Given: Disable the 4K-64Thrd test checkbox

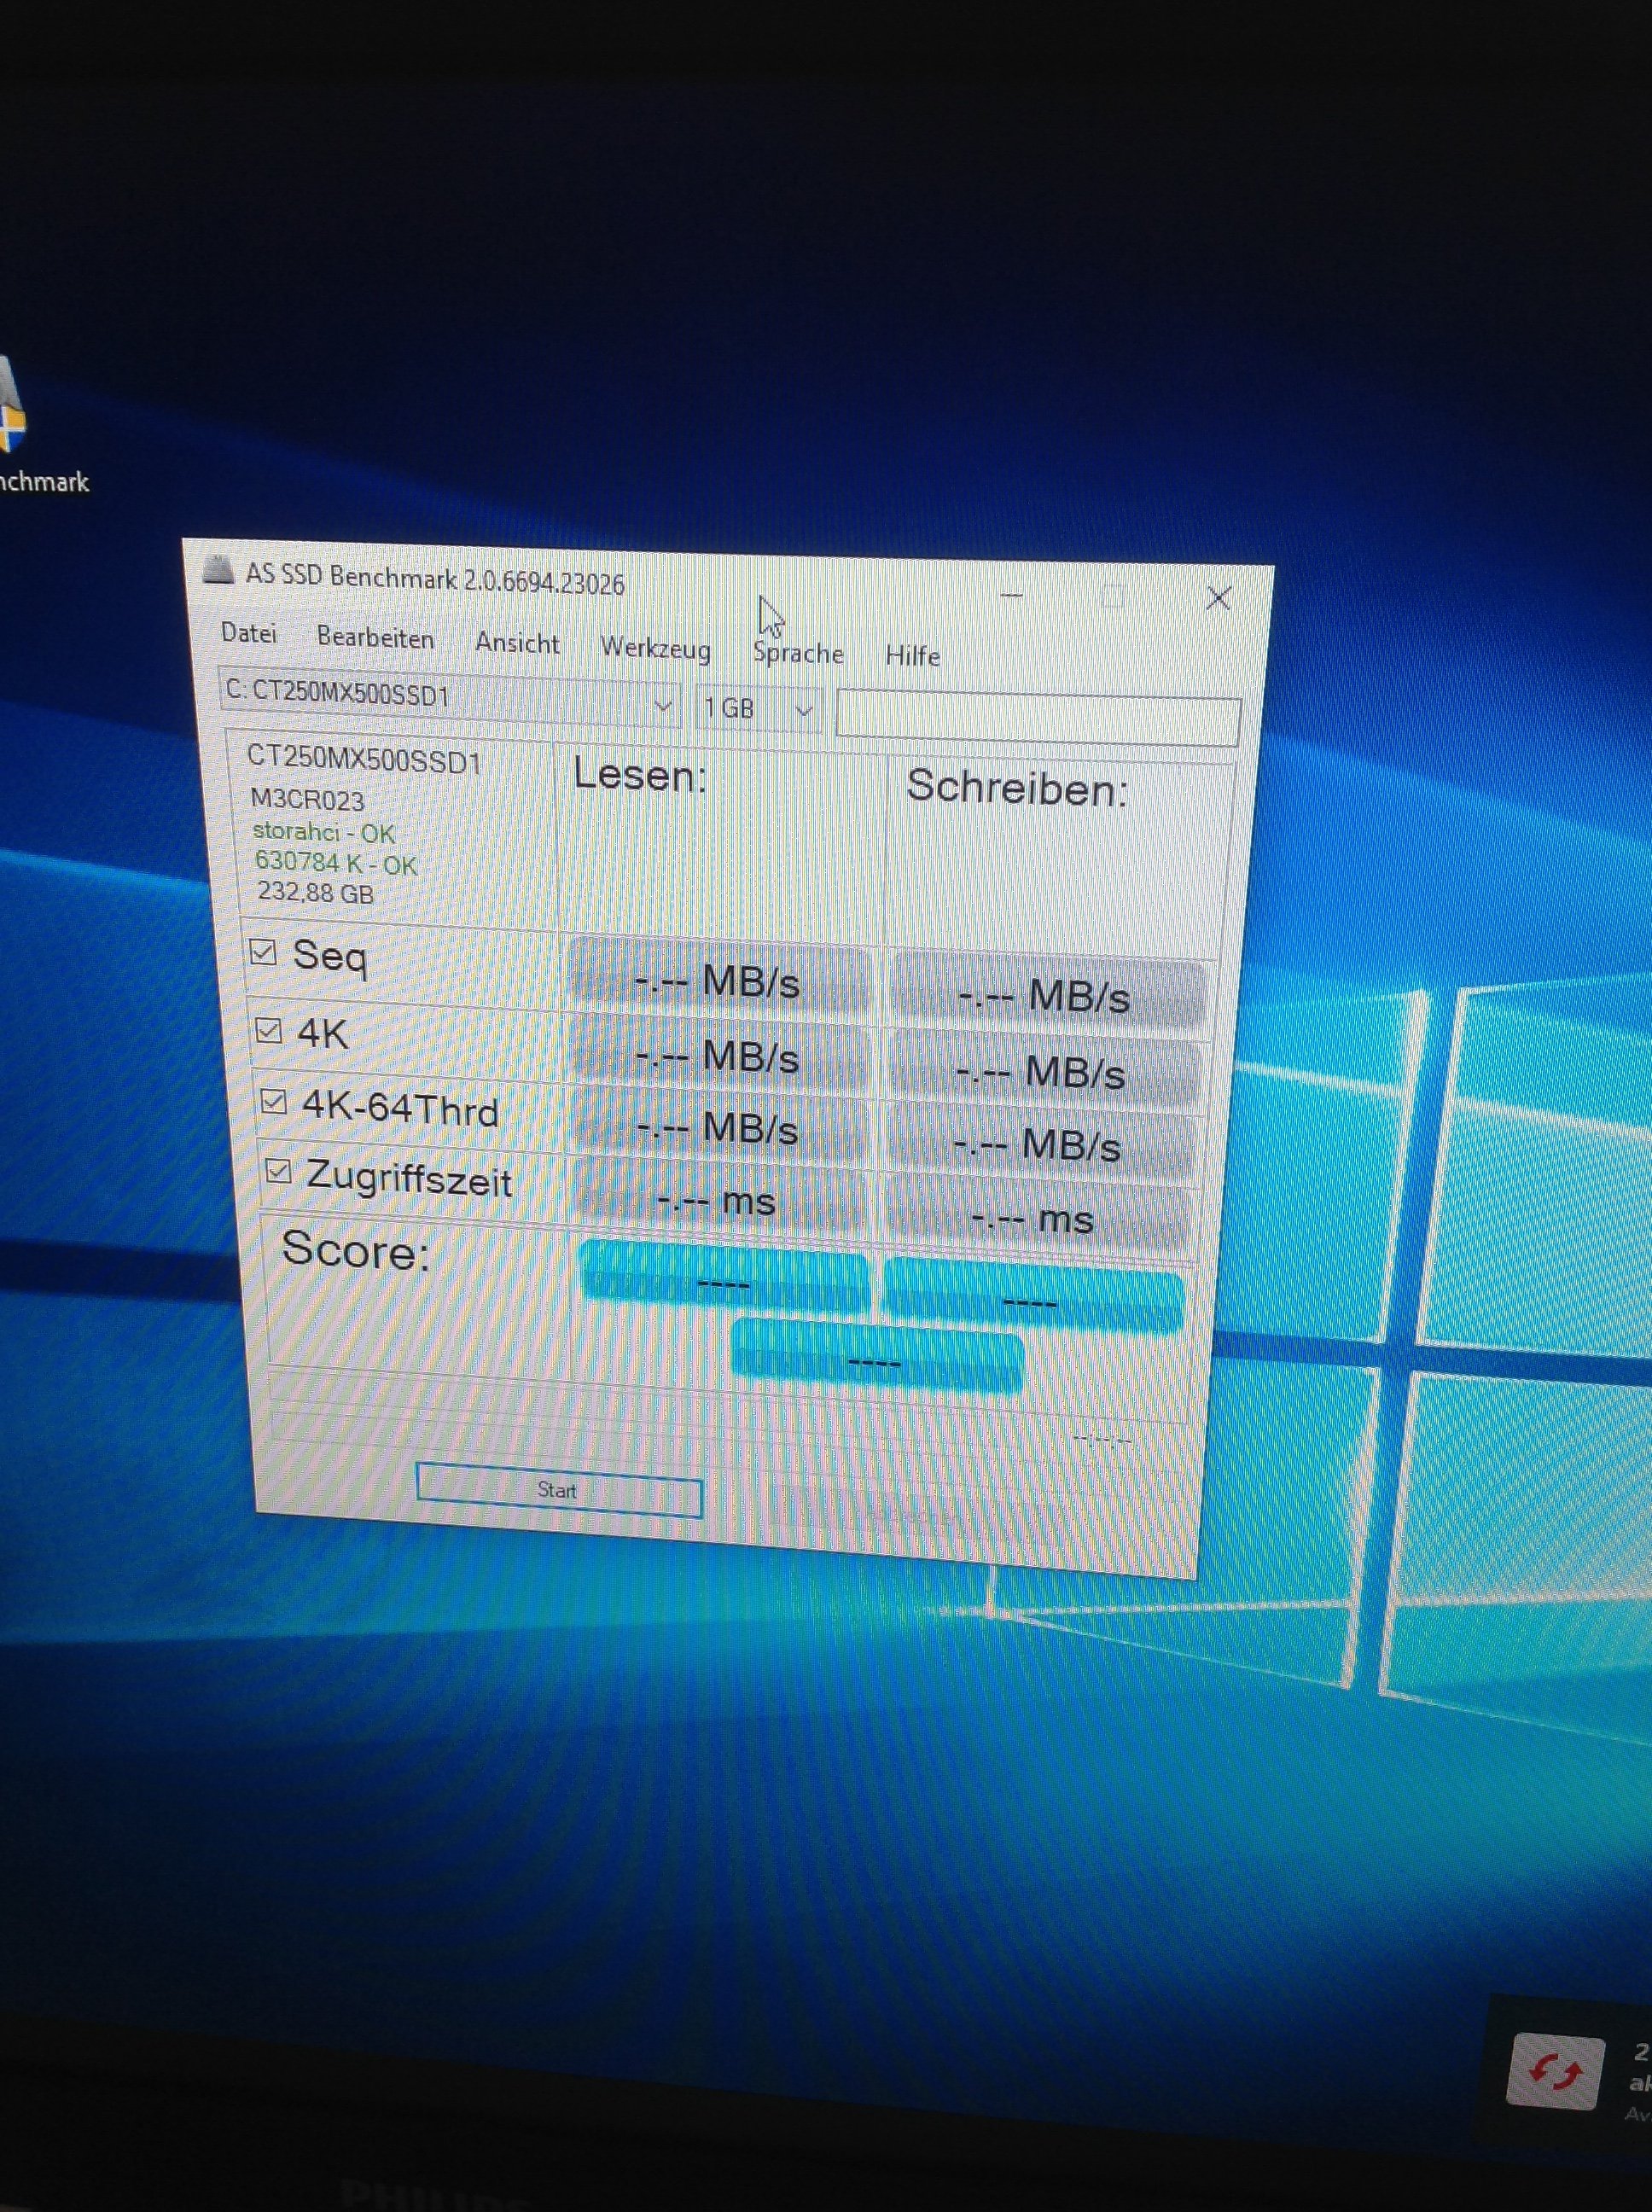Looking at the screenshot, I should 273,1102.
